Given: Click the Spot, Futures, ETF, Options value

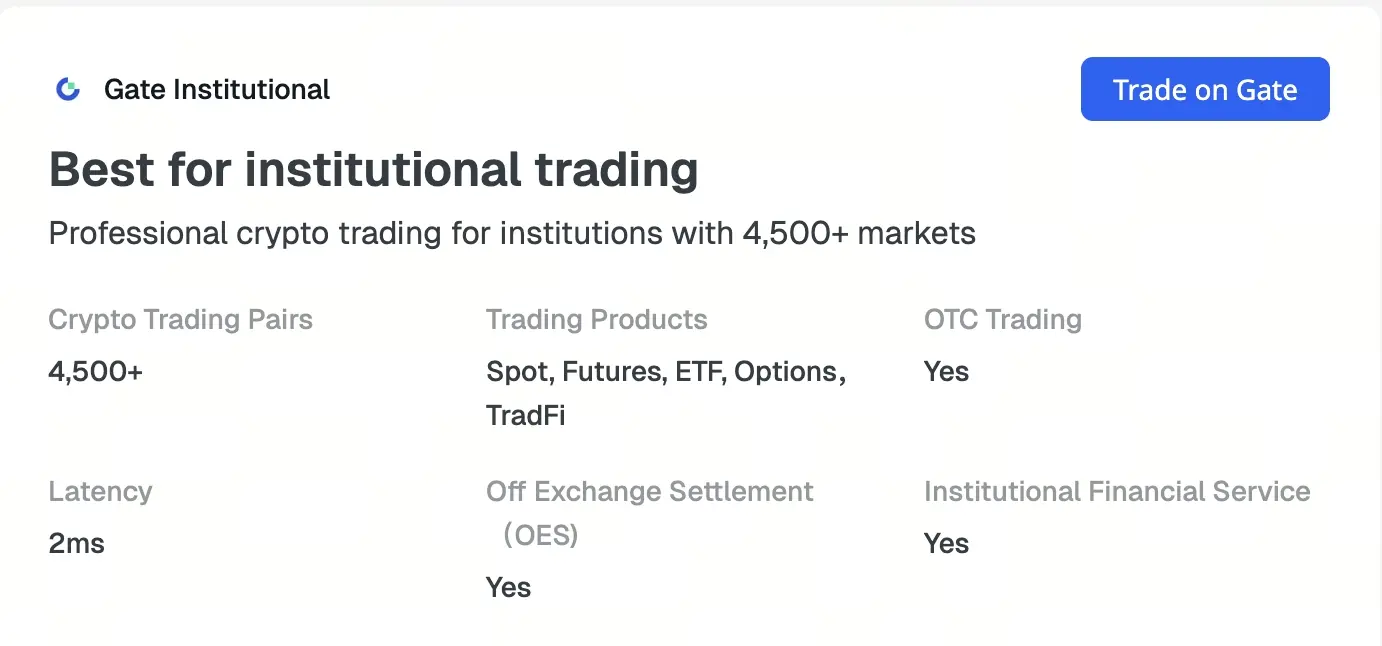Looking at the screenshot, I should tap(665, 372).
